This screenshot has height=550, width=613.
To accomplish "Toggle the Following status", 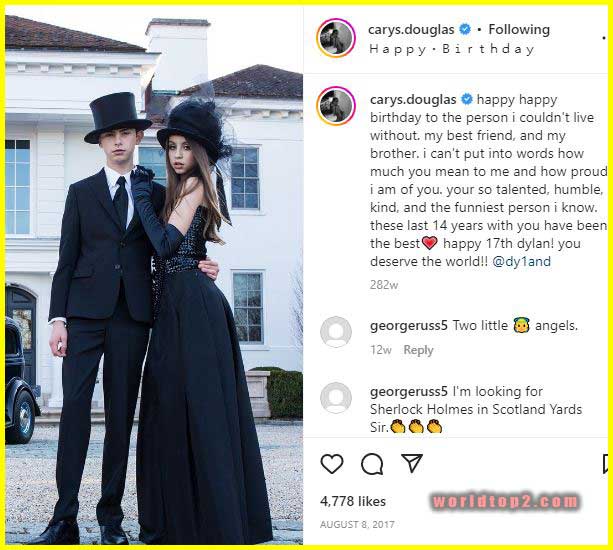I will coord(519,29).
